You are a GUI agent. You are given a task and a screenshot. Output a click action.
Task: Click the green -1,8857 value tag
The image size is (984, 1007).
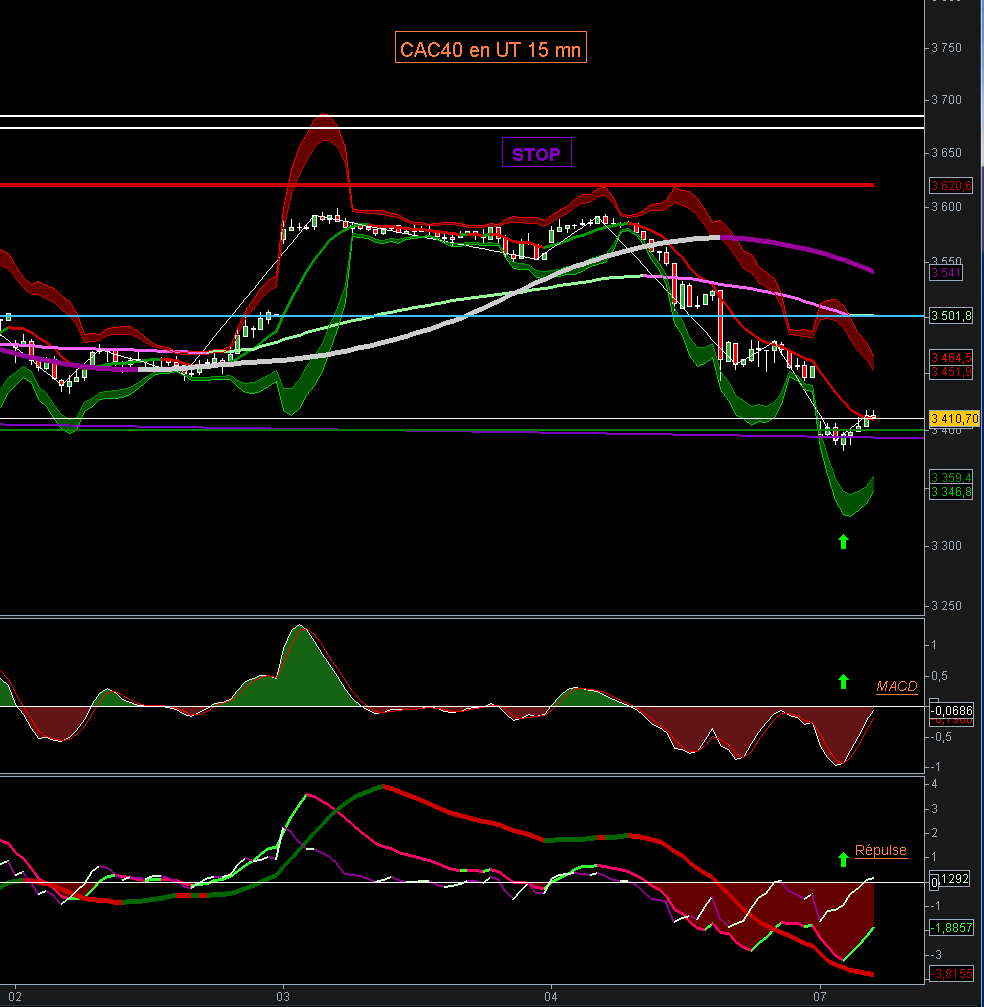(x=951, y=927)
